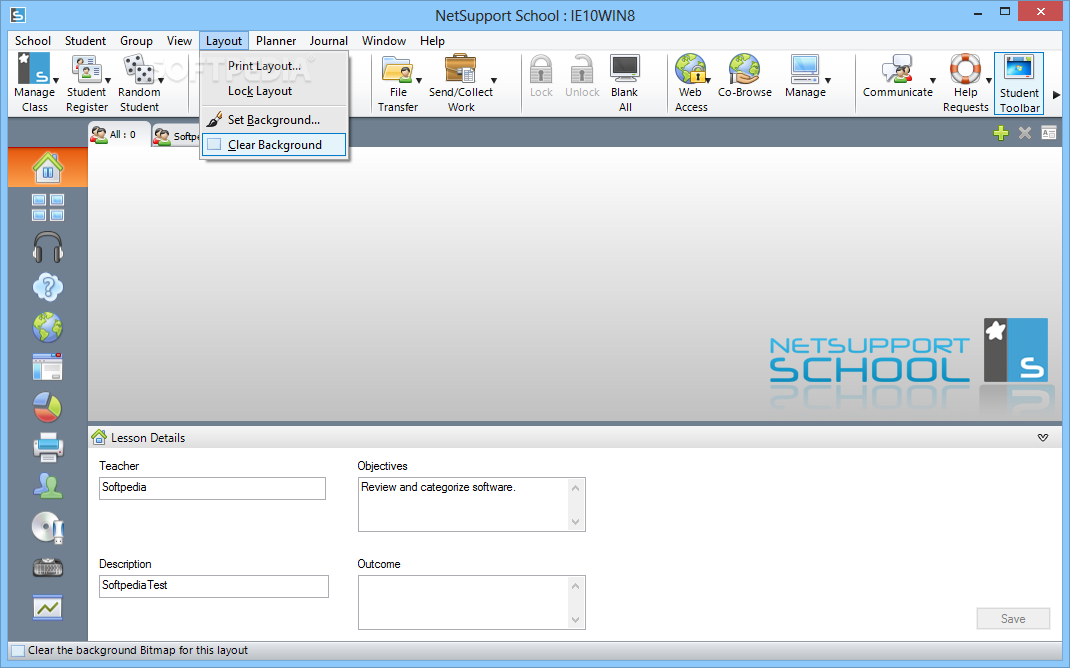Viewport: 1070px width, 668px height.
Task: Open the Window menu
Action: pyautogui.click(x=384, y=41)
